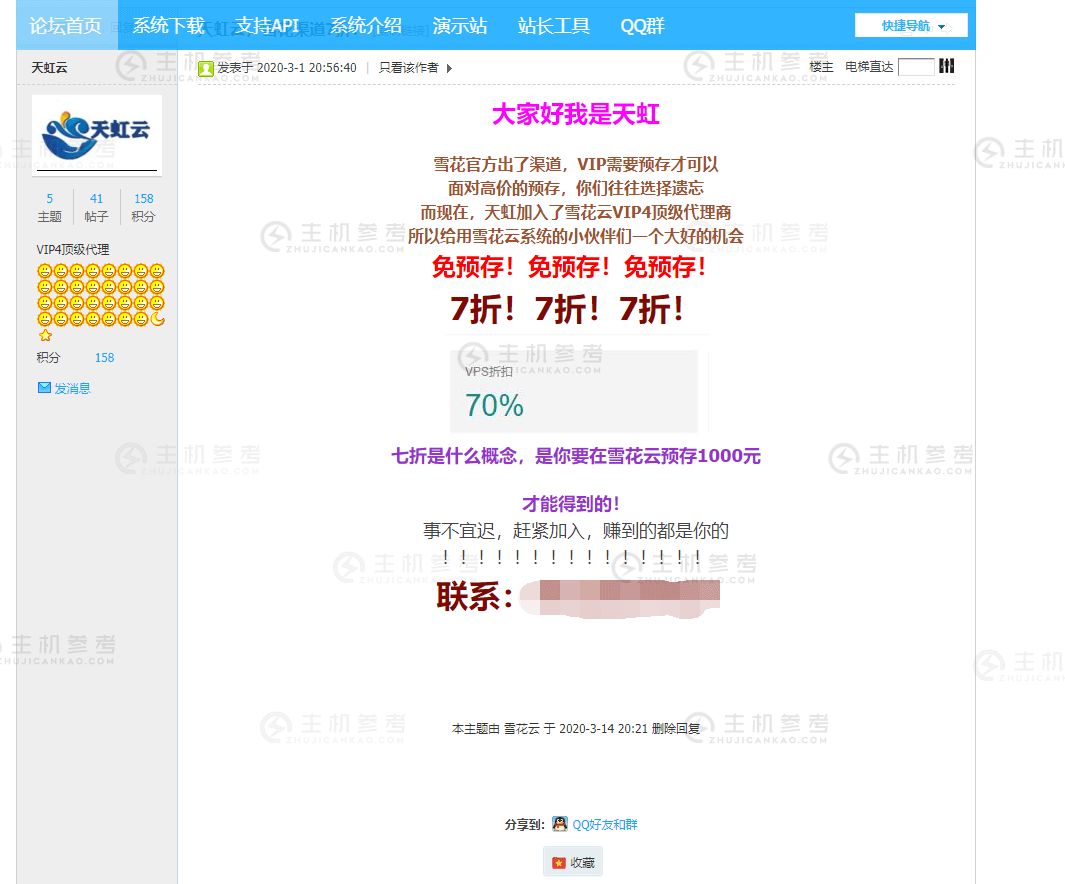
Task: Select the 雪花云 moderator name link
Action: click(x=522, y=729)
